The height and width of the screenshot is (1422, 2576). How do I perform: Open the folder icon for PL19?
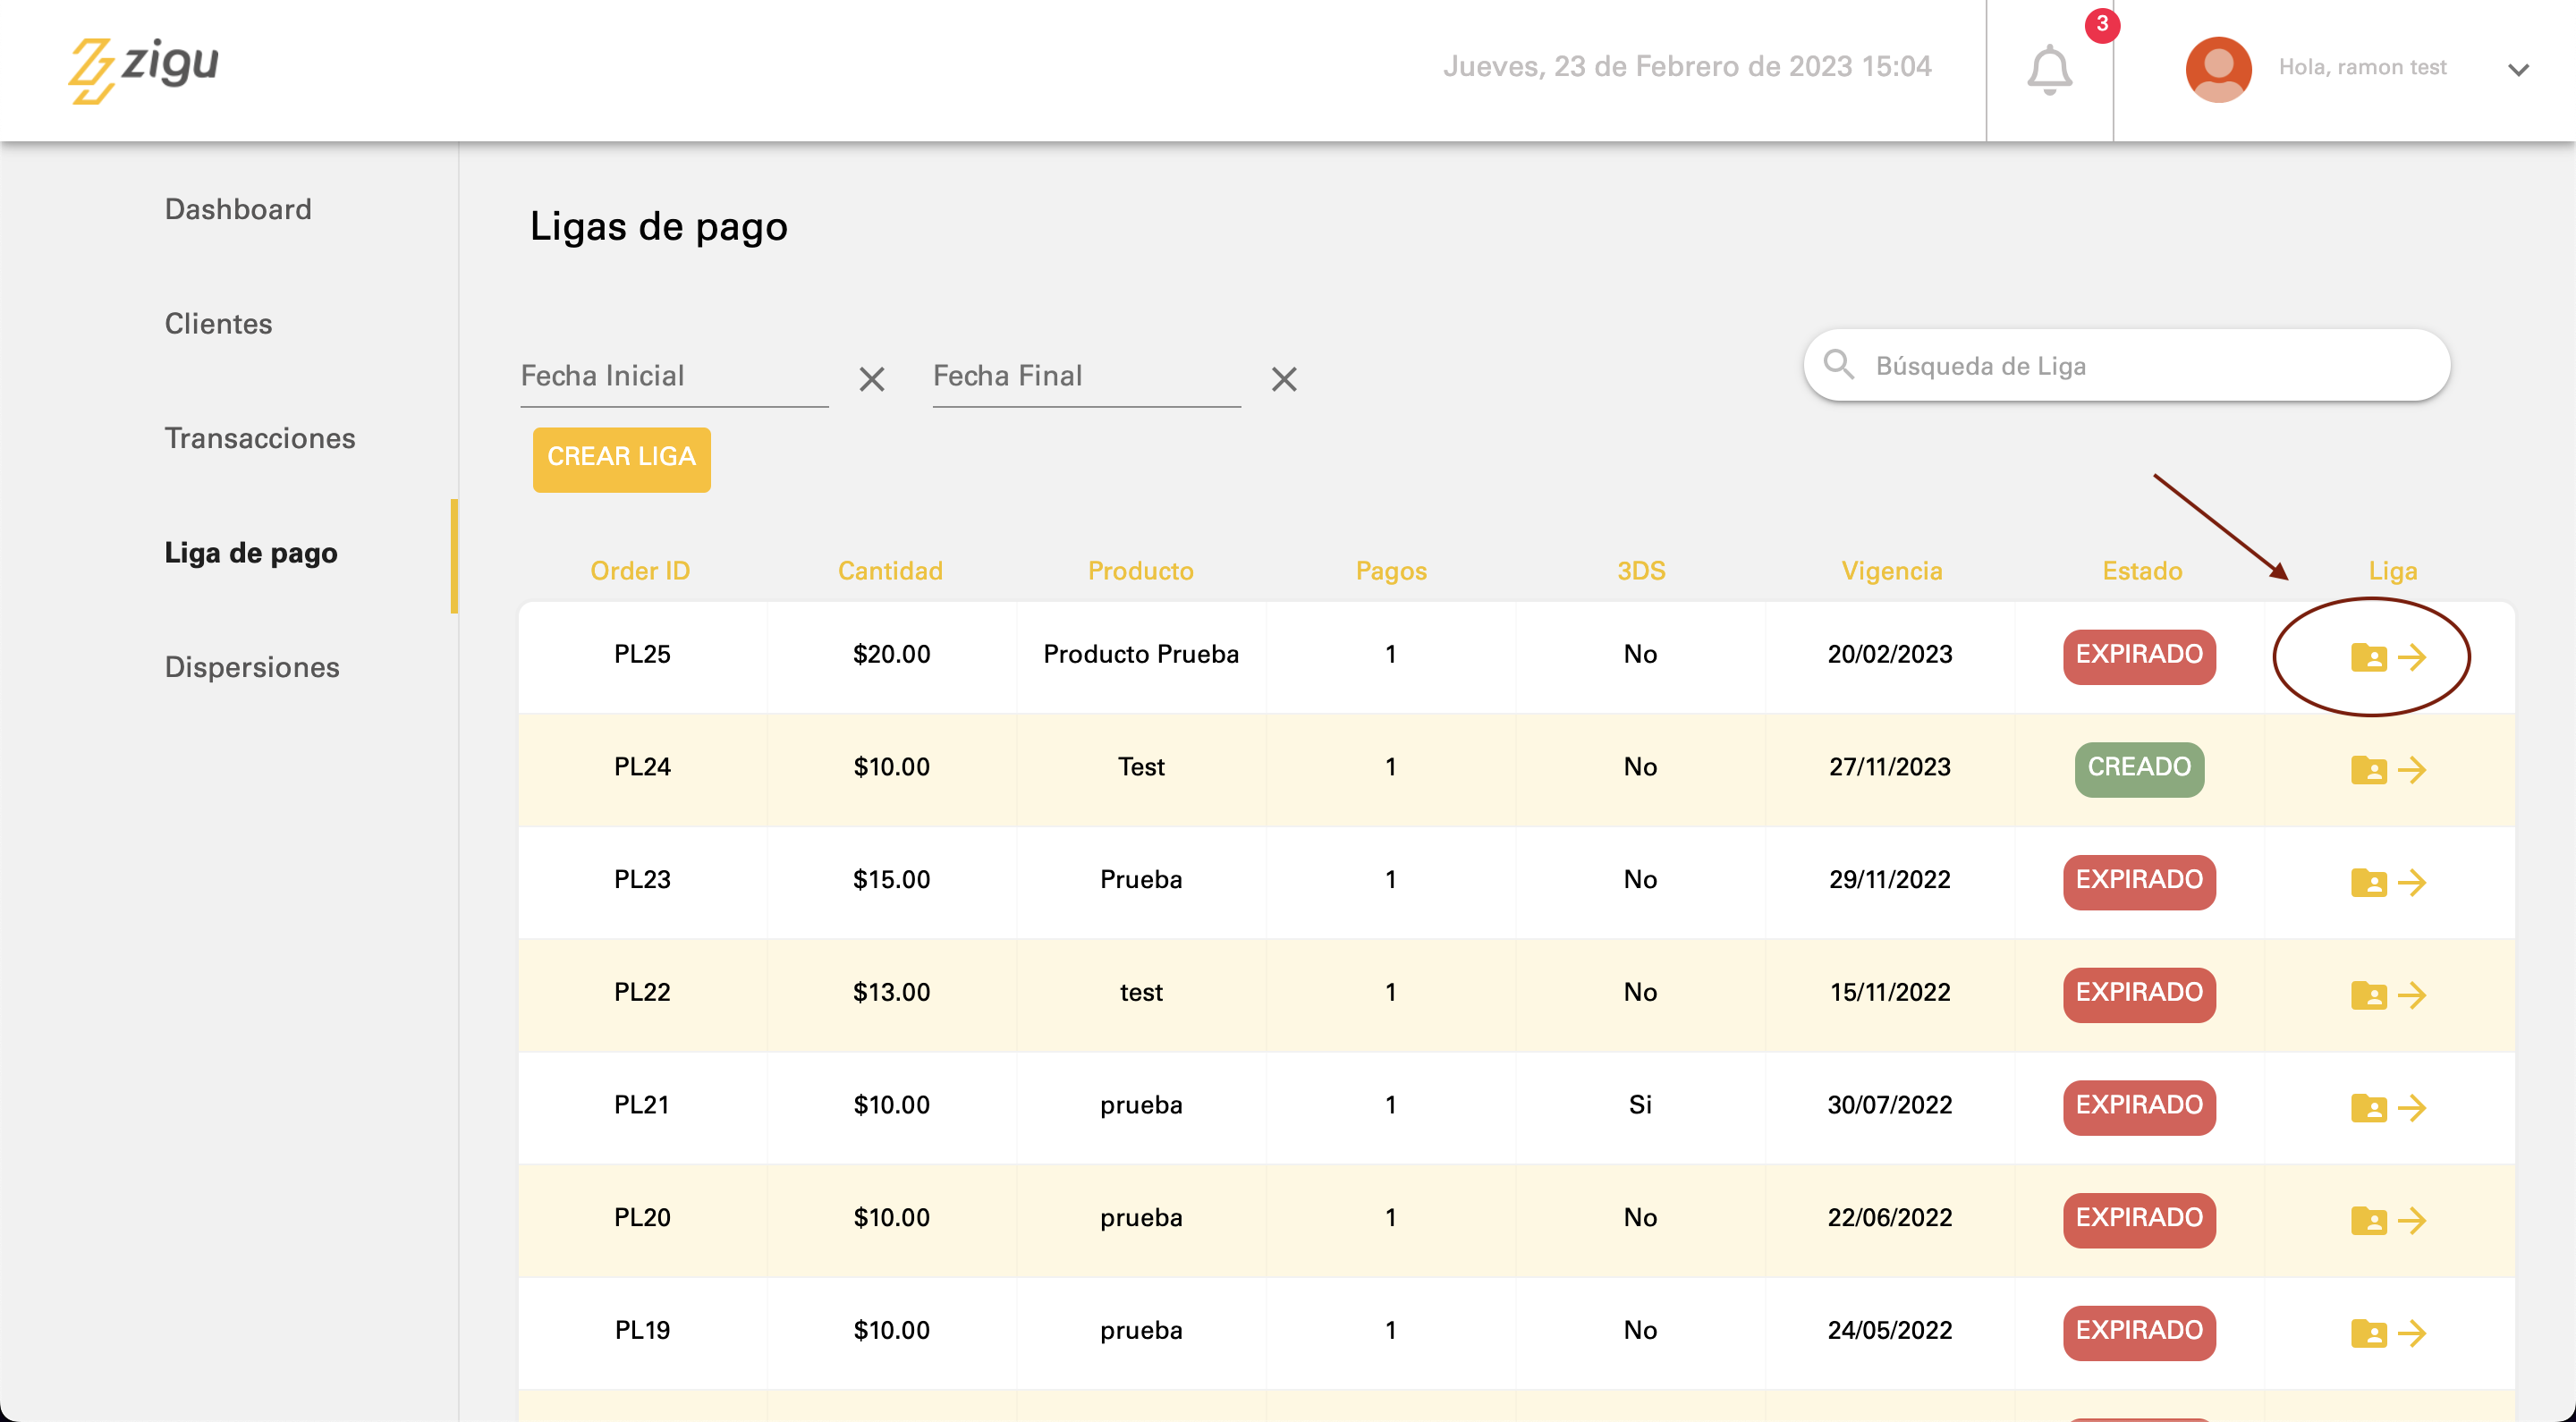[x=2368, y=1333]
